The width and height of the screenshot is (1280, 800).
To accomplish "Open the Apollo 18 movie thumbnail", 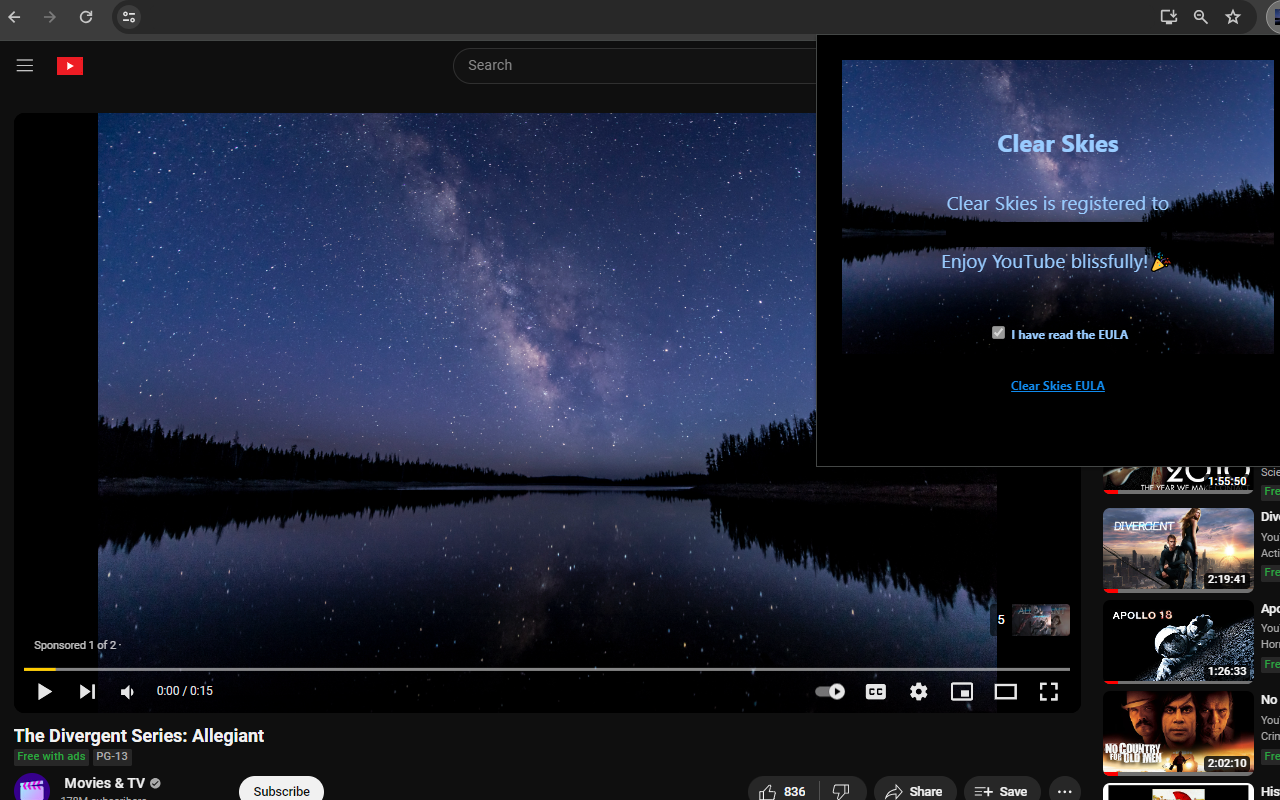I will [1178, 642].
